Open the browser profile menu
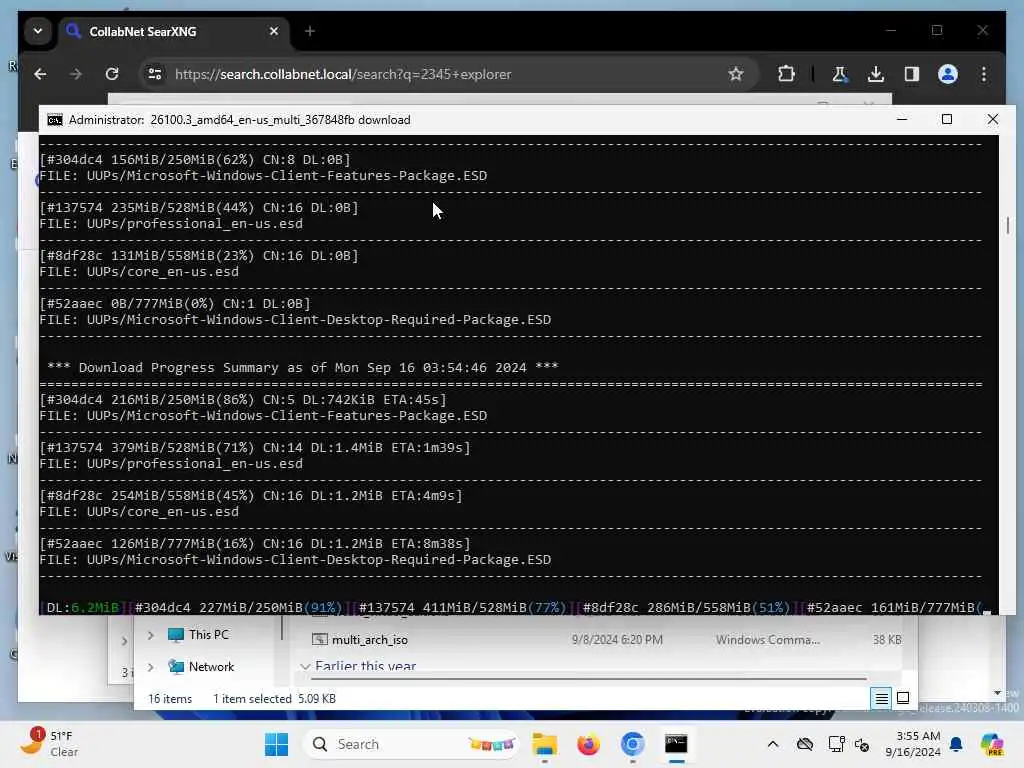1024x768 pixels. pos(948,74)
